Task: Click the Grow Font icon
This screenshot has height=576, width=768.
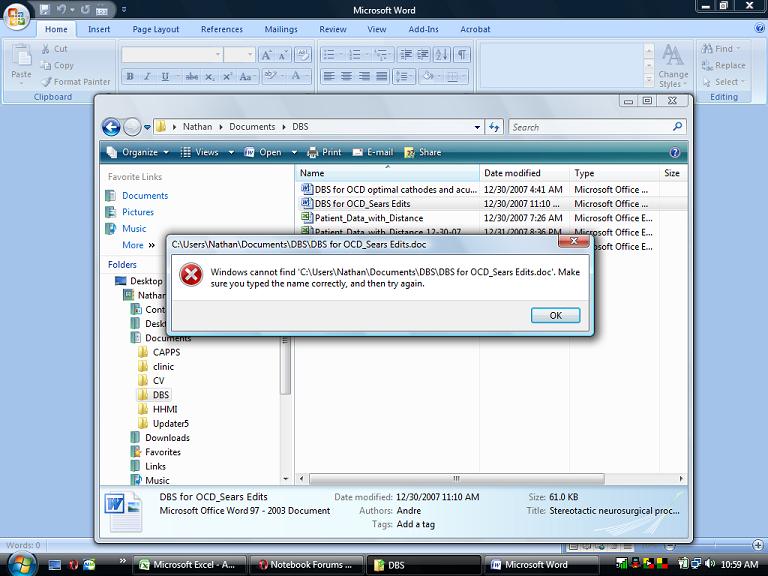Action: click(x=266, y=54)
